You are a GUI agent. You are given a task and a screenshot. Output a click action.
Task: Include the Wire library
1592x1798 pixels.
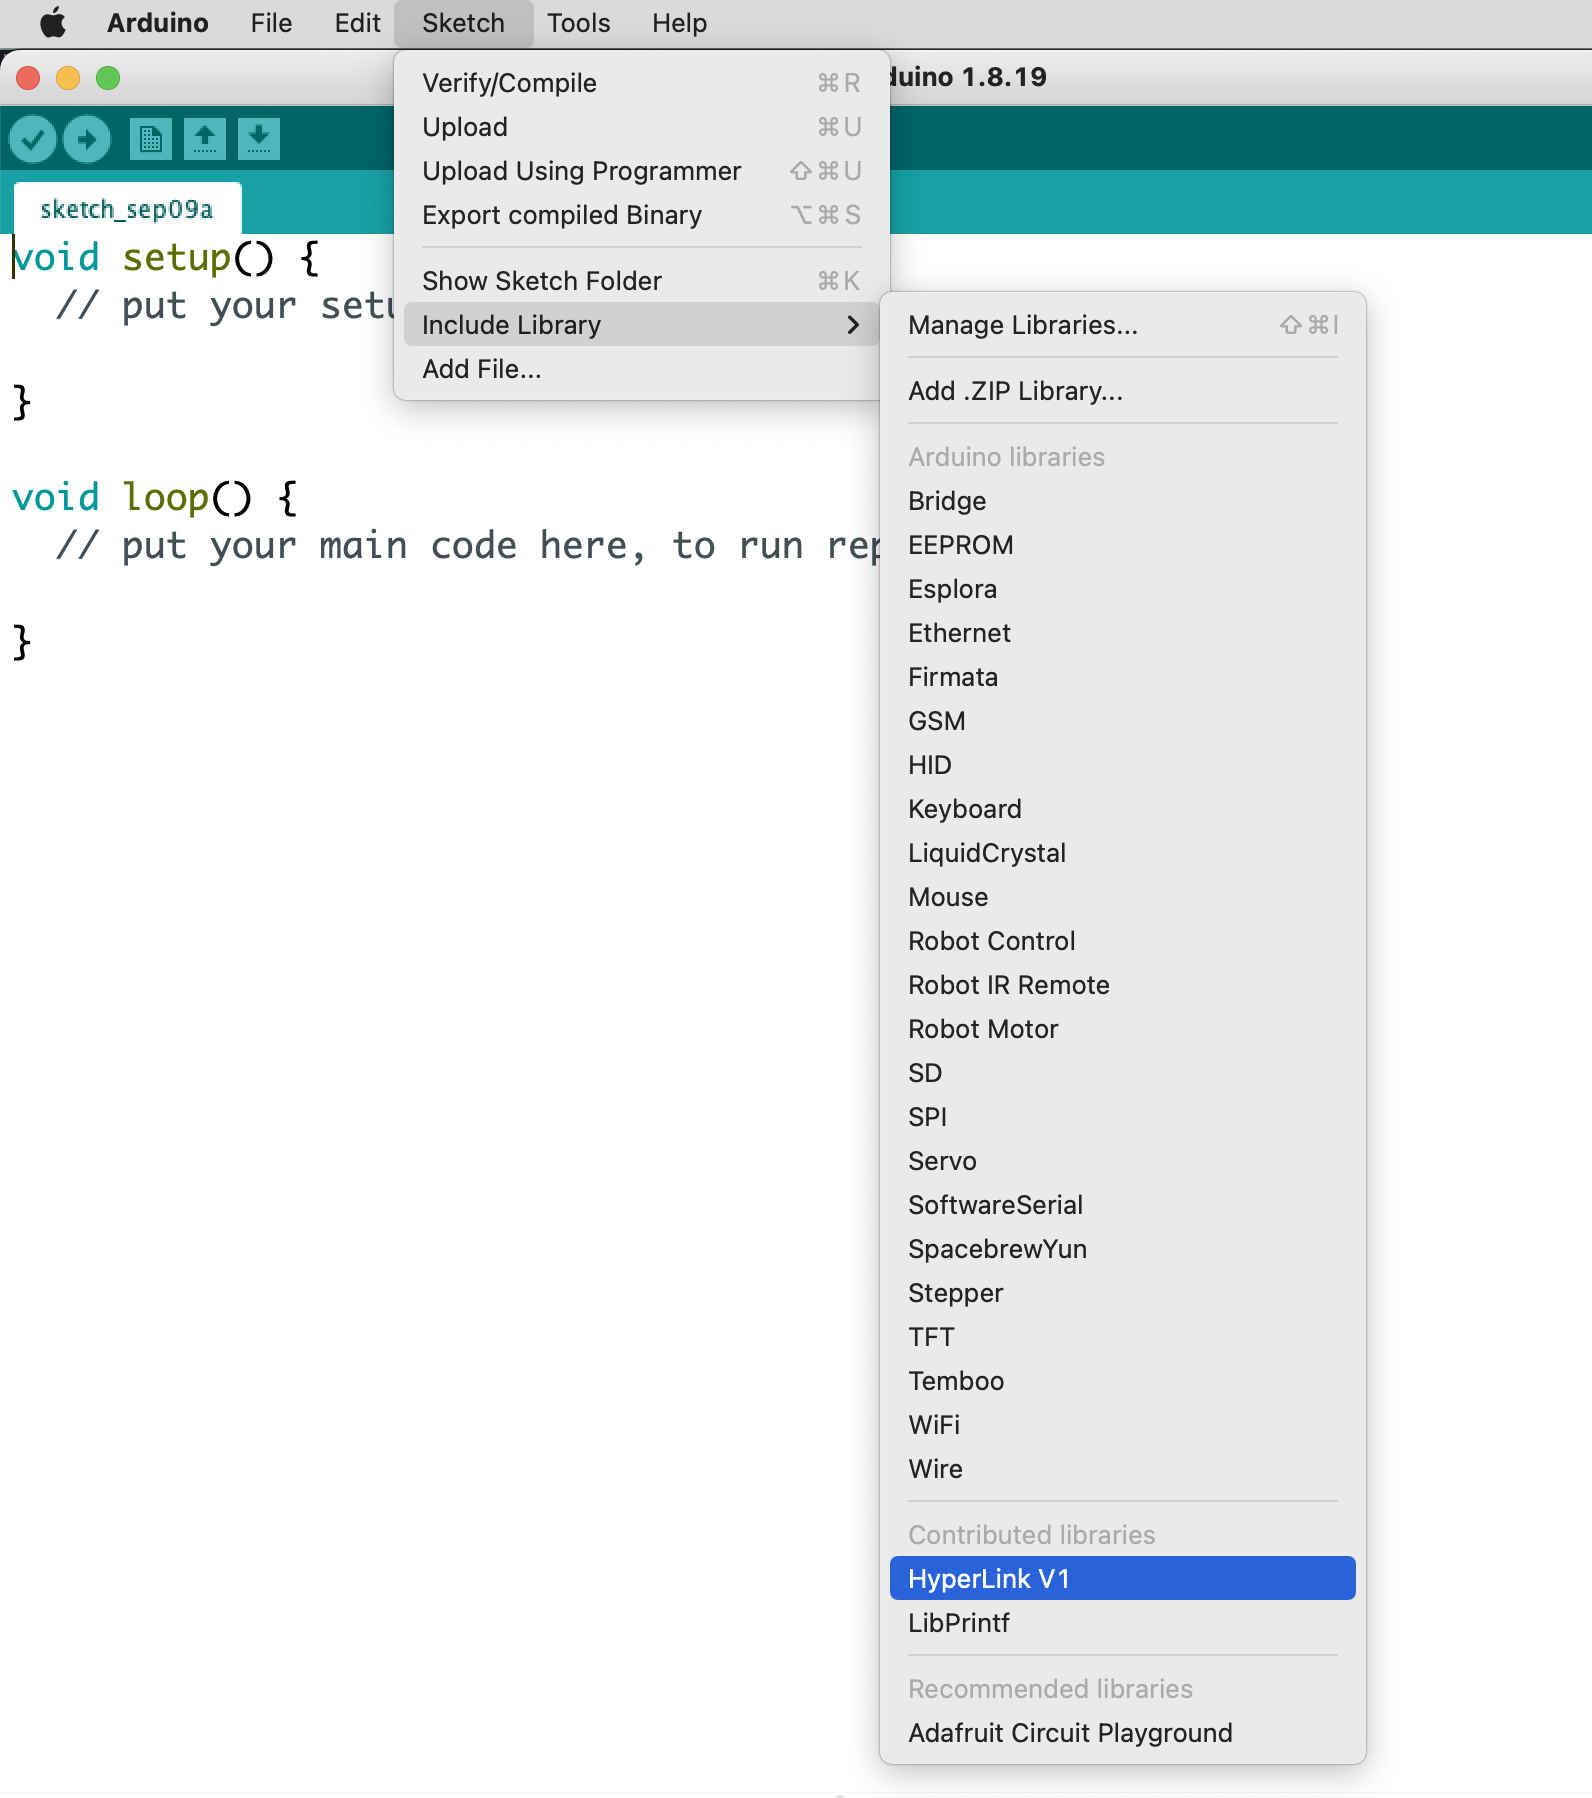point(1123,1469)
